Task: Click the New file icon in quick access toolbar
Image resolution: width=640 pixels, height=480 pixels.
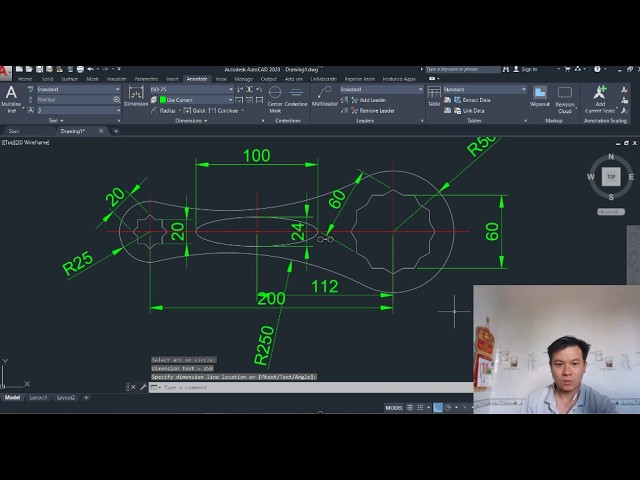Action: [19, 69]
